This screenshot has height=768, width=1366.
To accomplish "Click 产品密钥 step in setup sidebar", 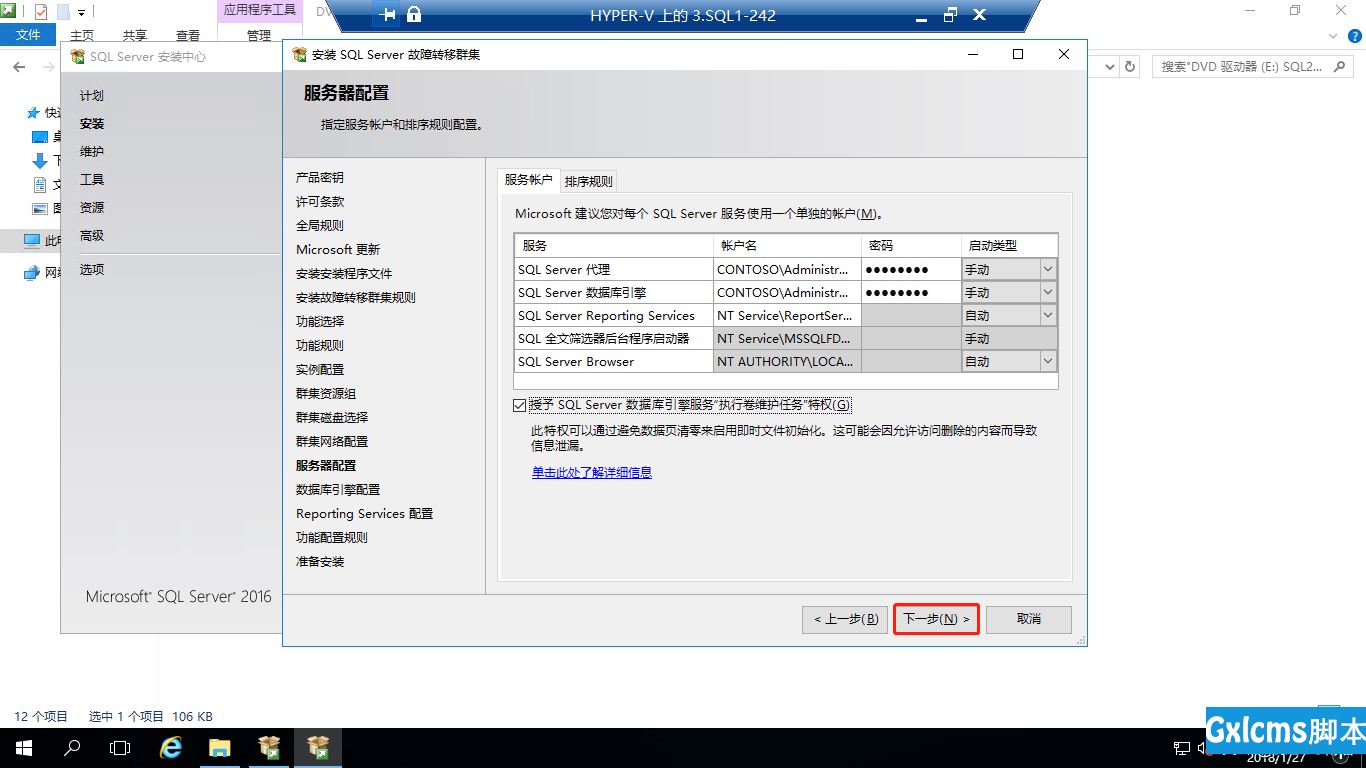I will (x=320, y=177).
